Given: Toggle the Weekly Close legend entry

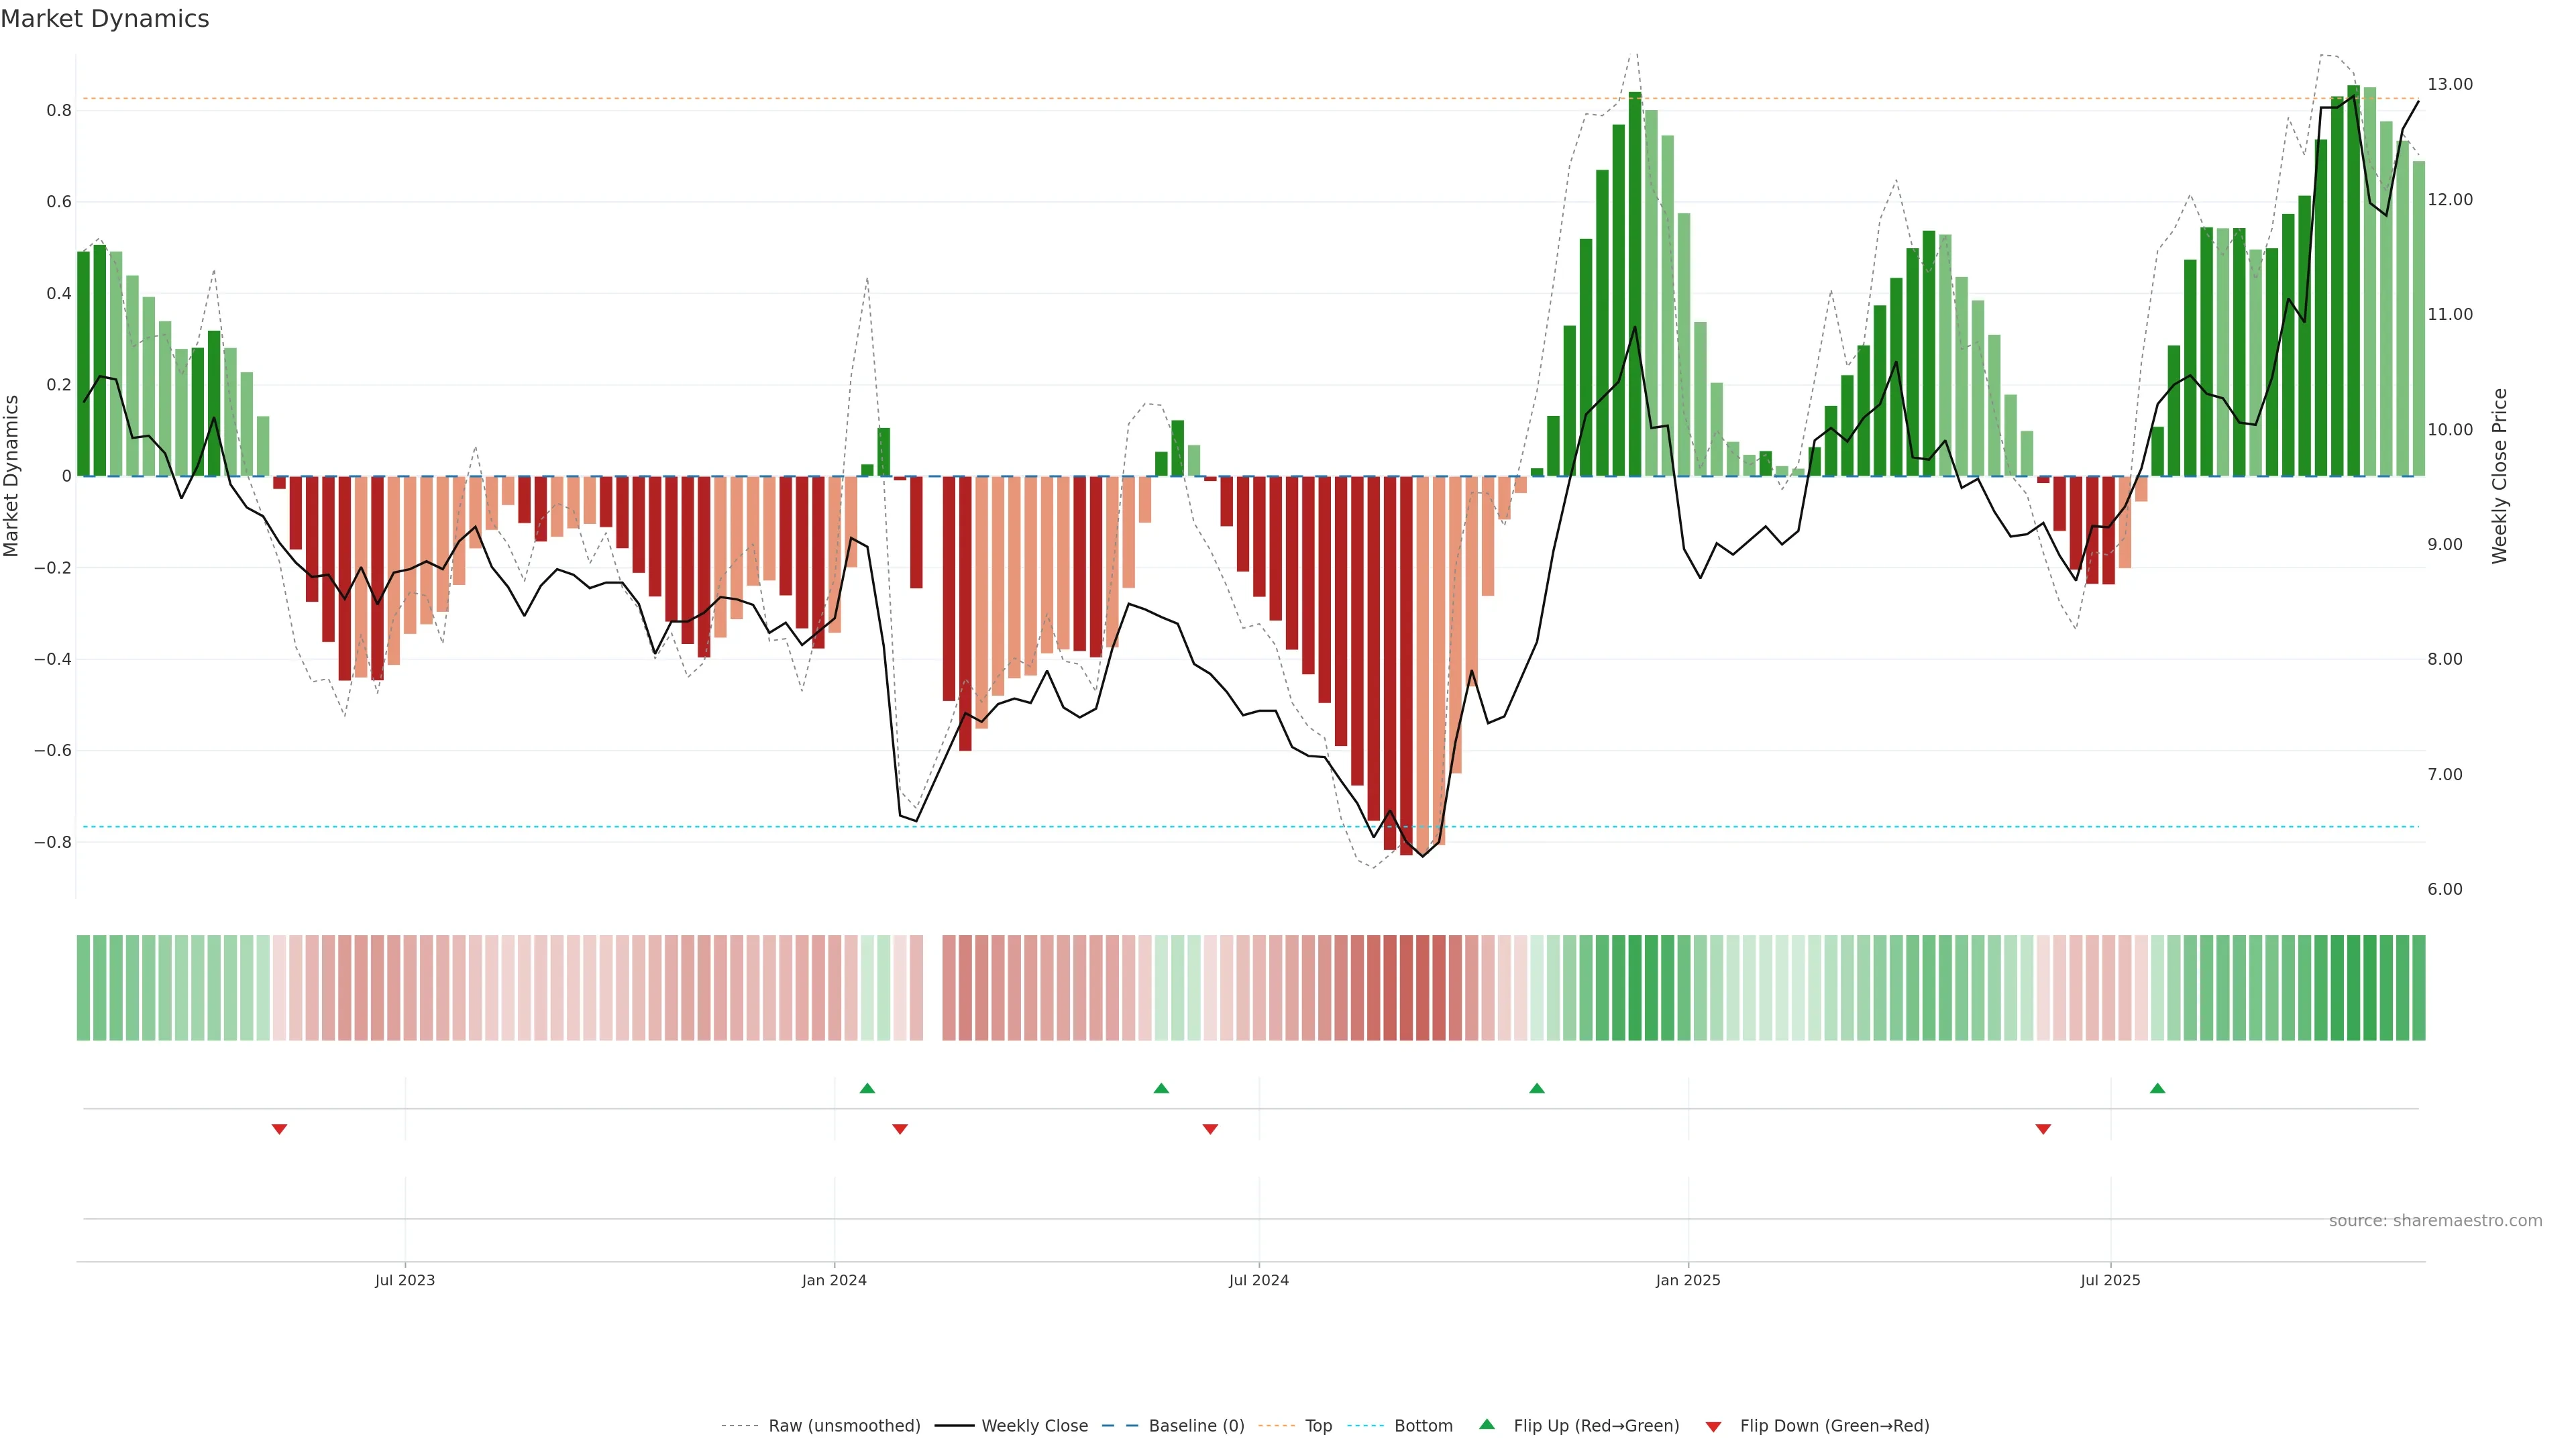Looking at the screenshot, I should click(1034, 1426).
